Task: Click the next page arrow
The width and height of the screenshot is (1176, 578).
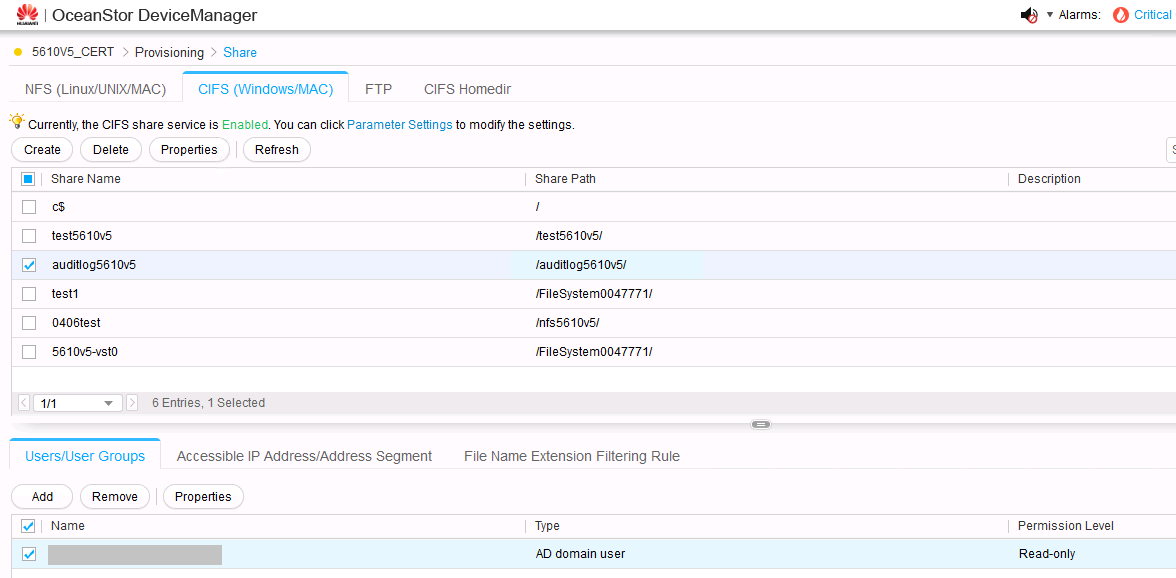Action: 131,402
